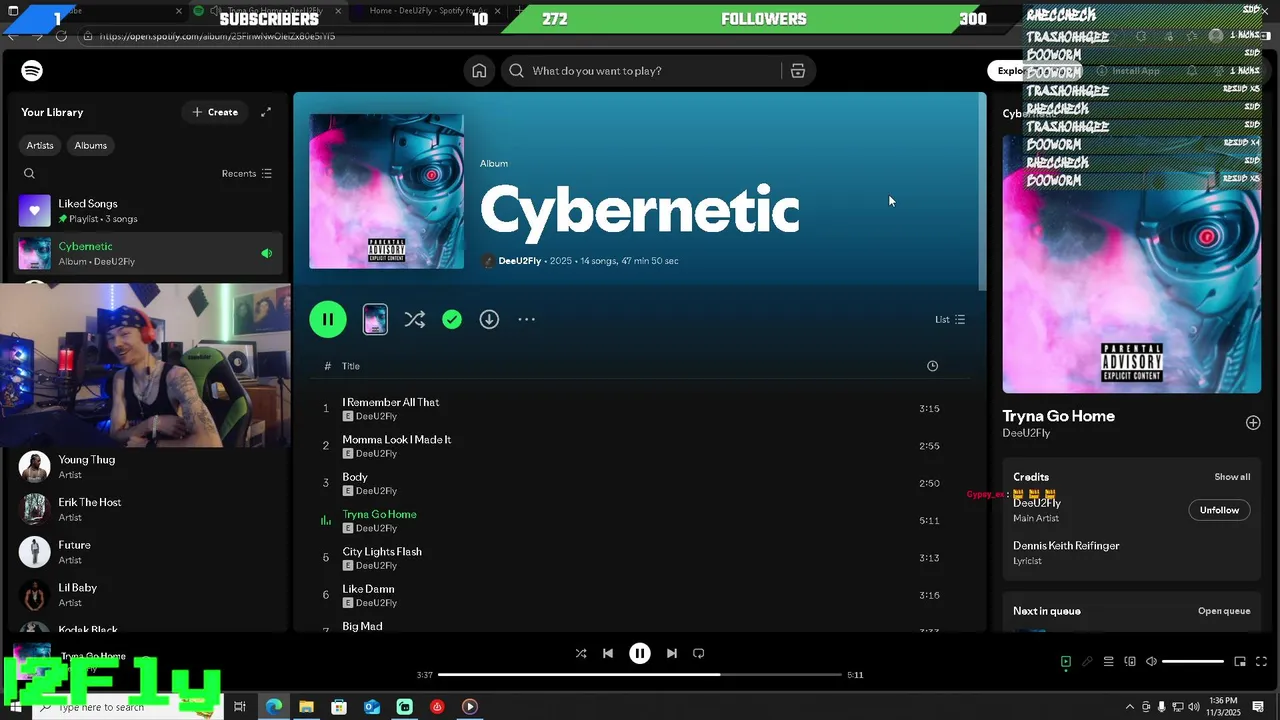Pause playback in bottom player bar
1280x720 pixels.
click(640, 653)
